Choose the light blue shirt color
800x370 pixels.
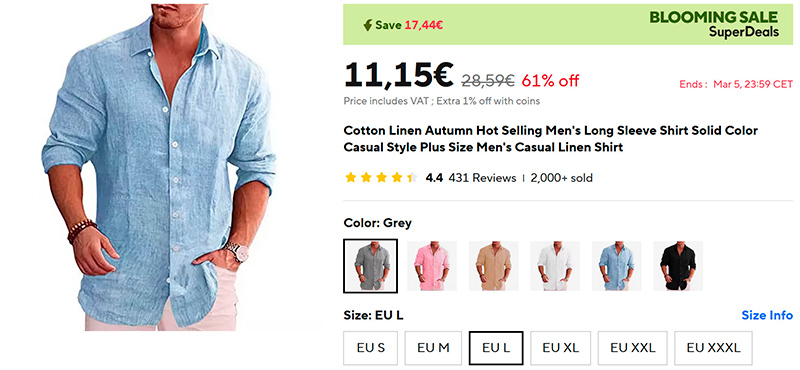point(616,266)
